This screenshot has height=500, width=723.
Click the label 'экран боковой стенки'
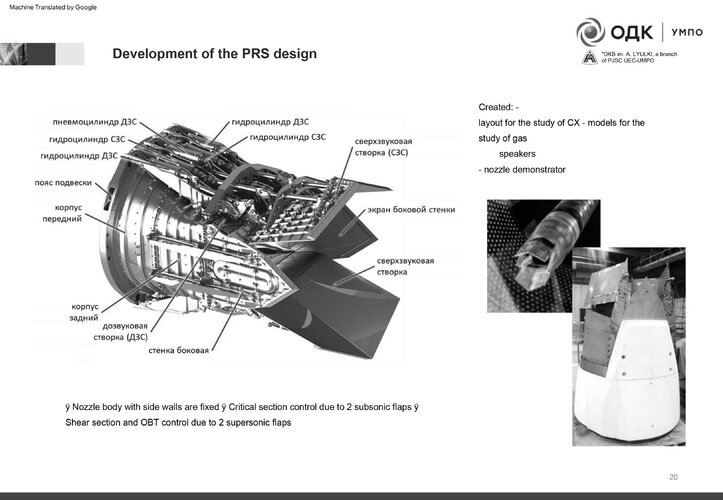tap(411, 210)
